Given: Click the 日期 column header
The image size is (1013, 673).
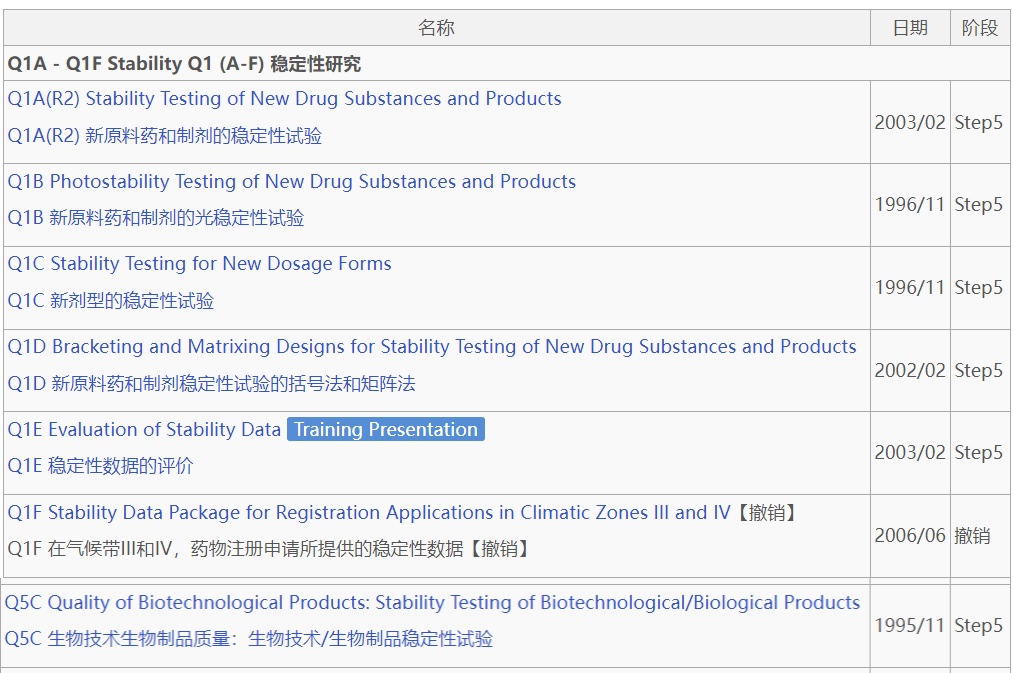Looking at the screenshot, I should tap(910, 28).
